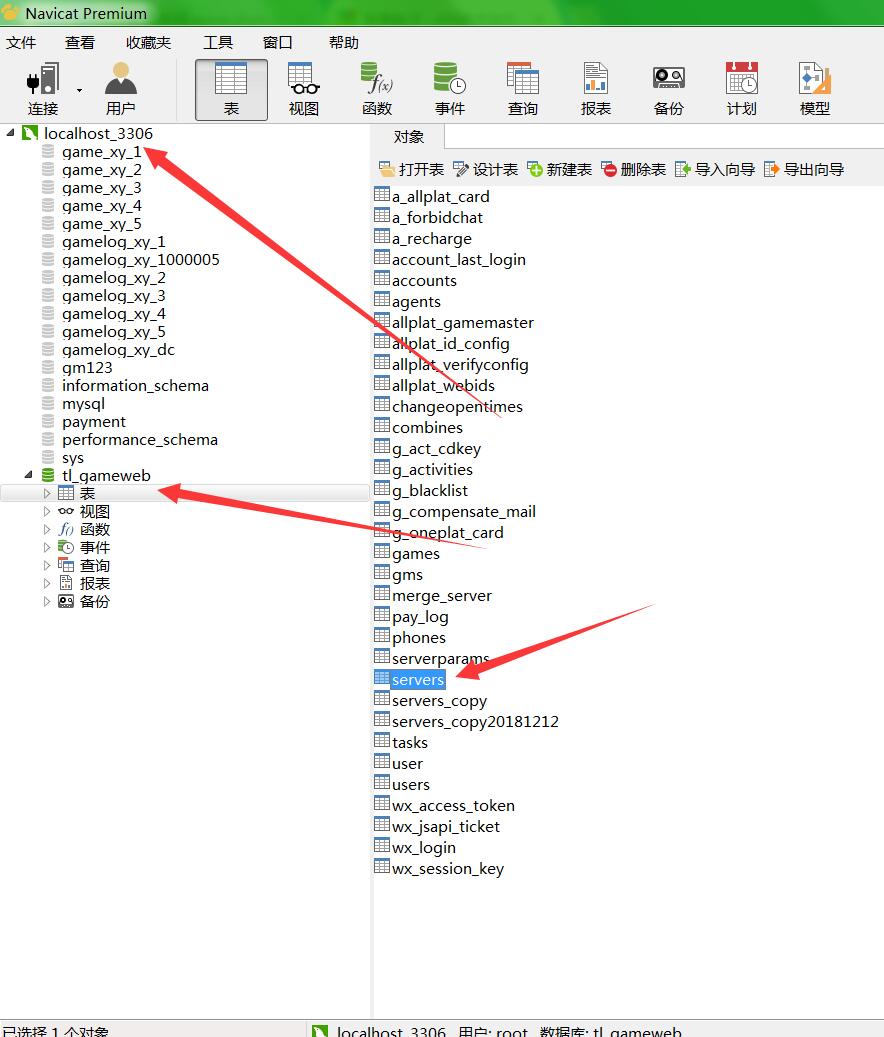The height and width of the screenshot is (1037, 884).
Task: Click the 新建表 (New Table) button
Action: [560, 169]
